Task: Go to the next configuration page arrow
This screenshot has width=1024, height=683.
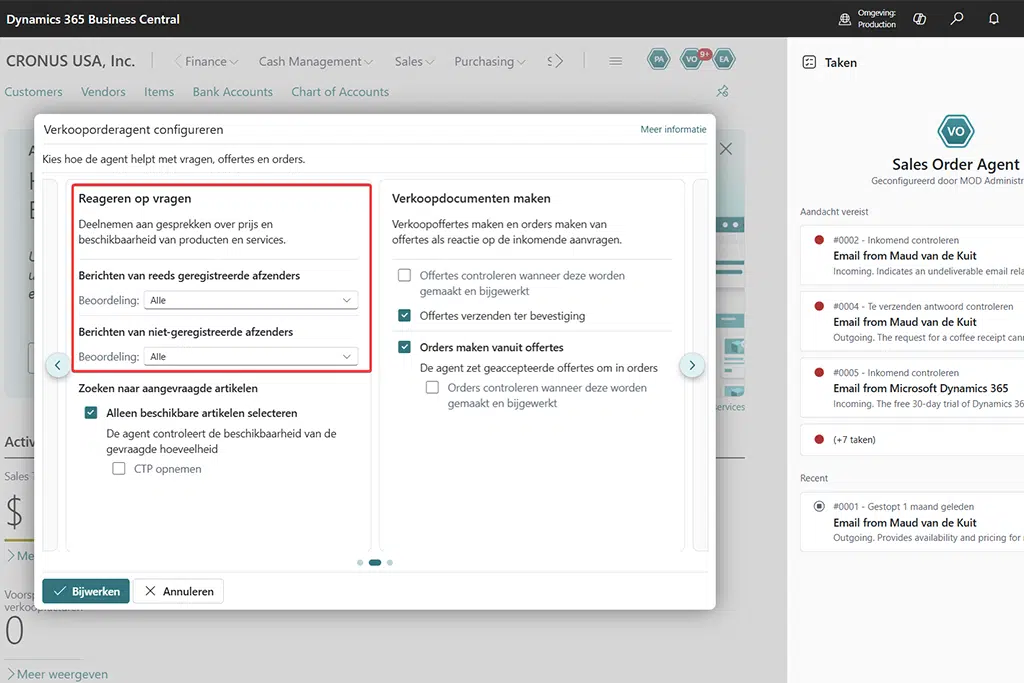Action: click(692, 365)
